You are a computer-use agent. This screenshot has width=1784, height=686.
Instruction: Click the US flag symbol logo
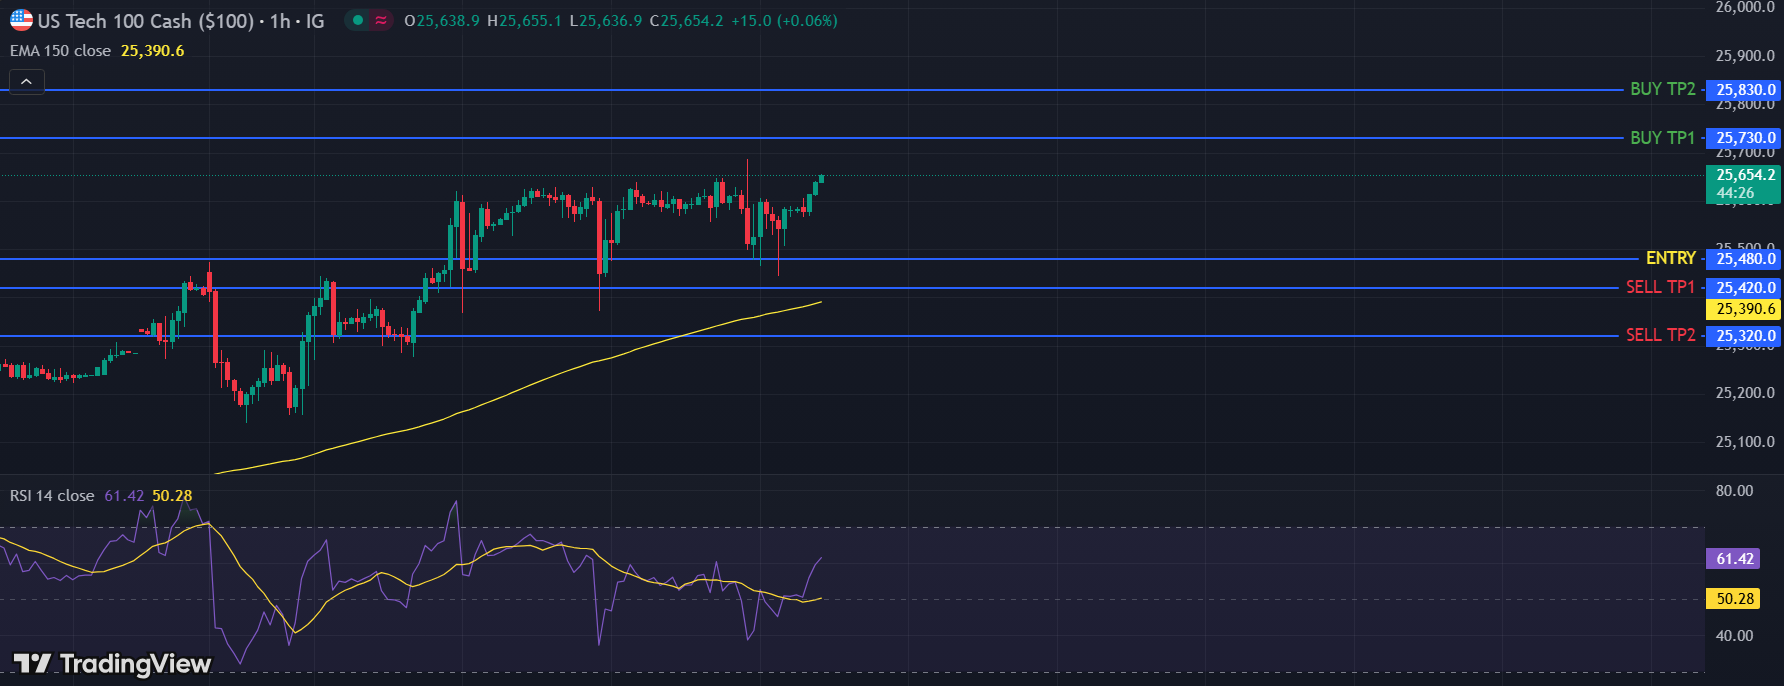click(x=21, y=20)
